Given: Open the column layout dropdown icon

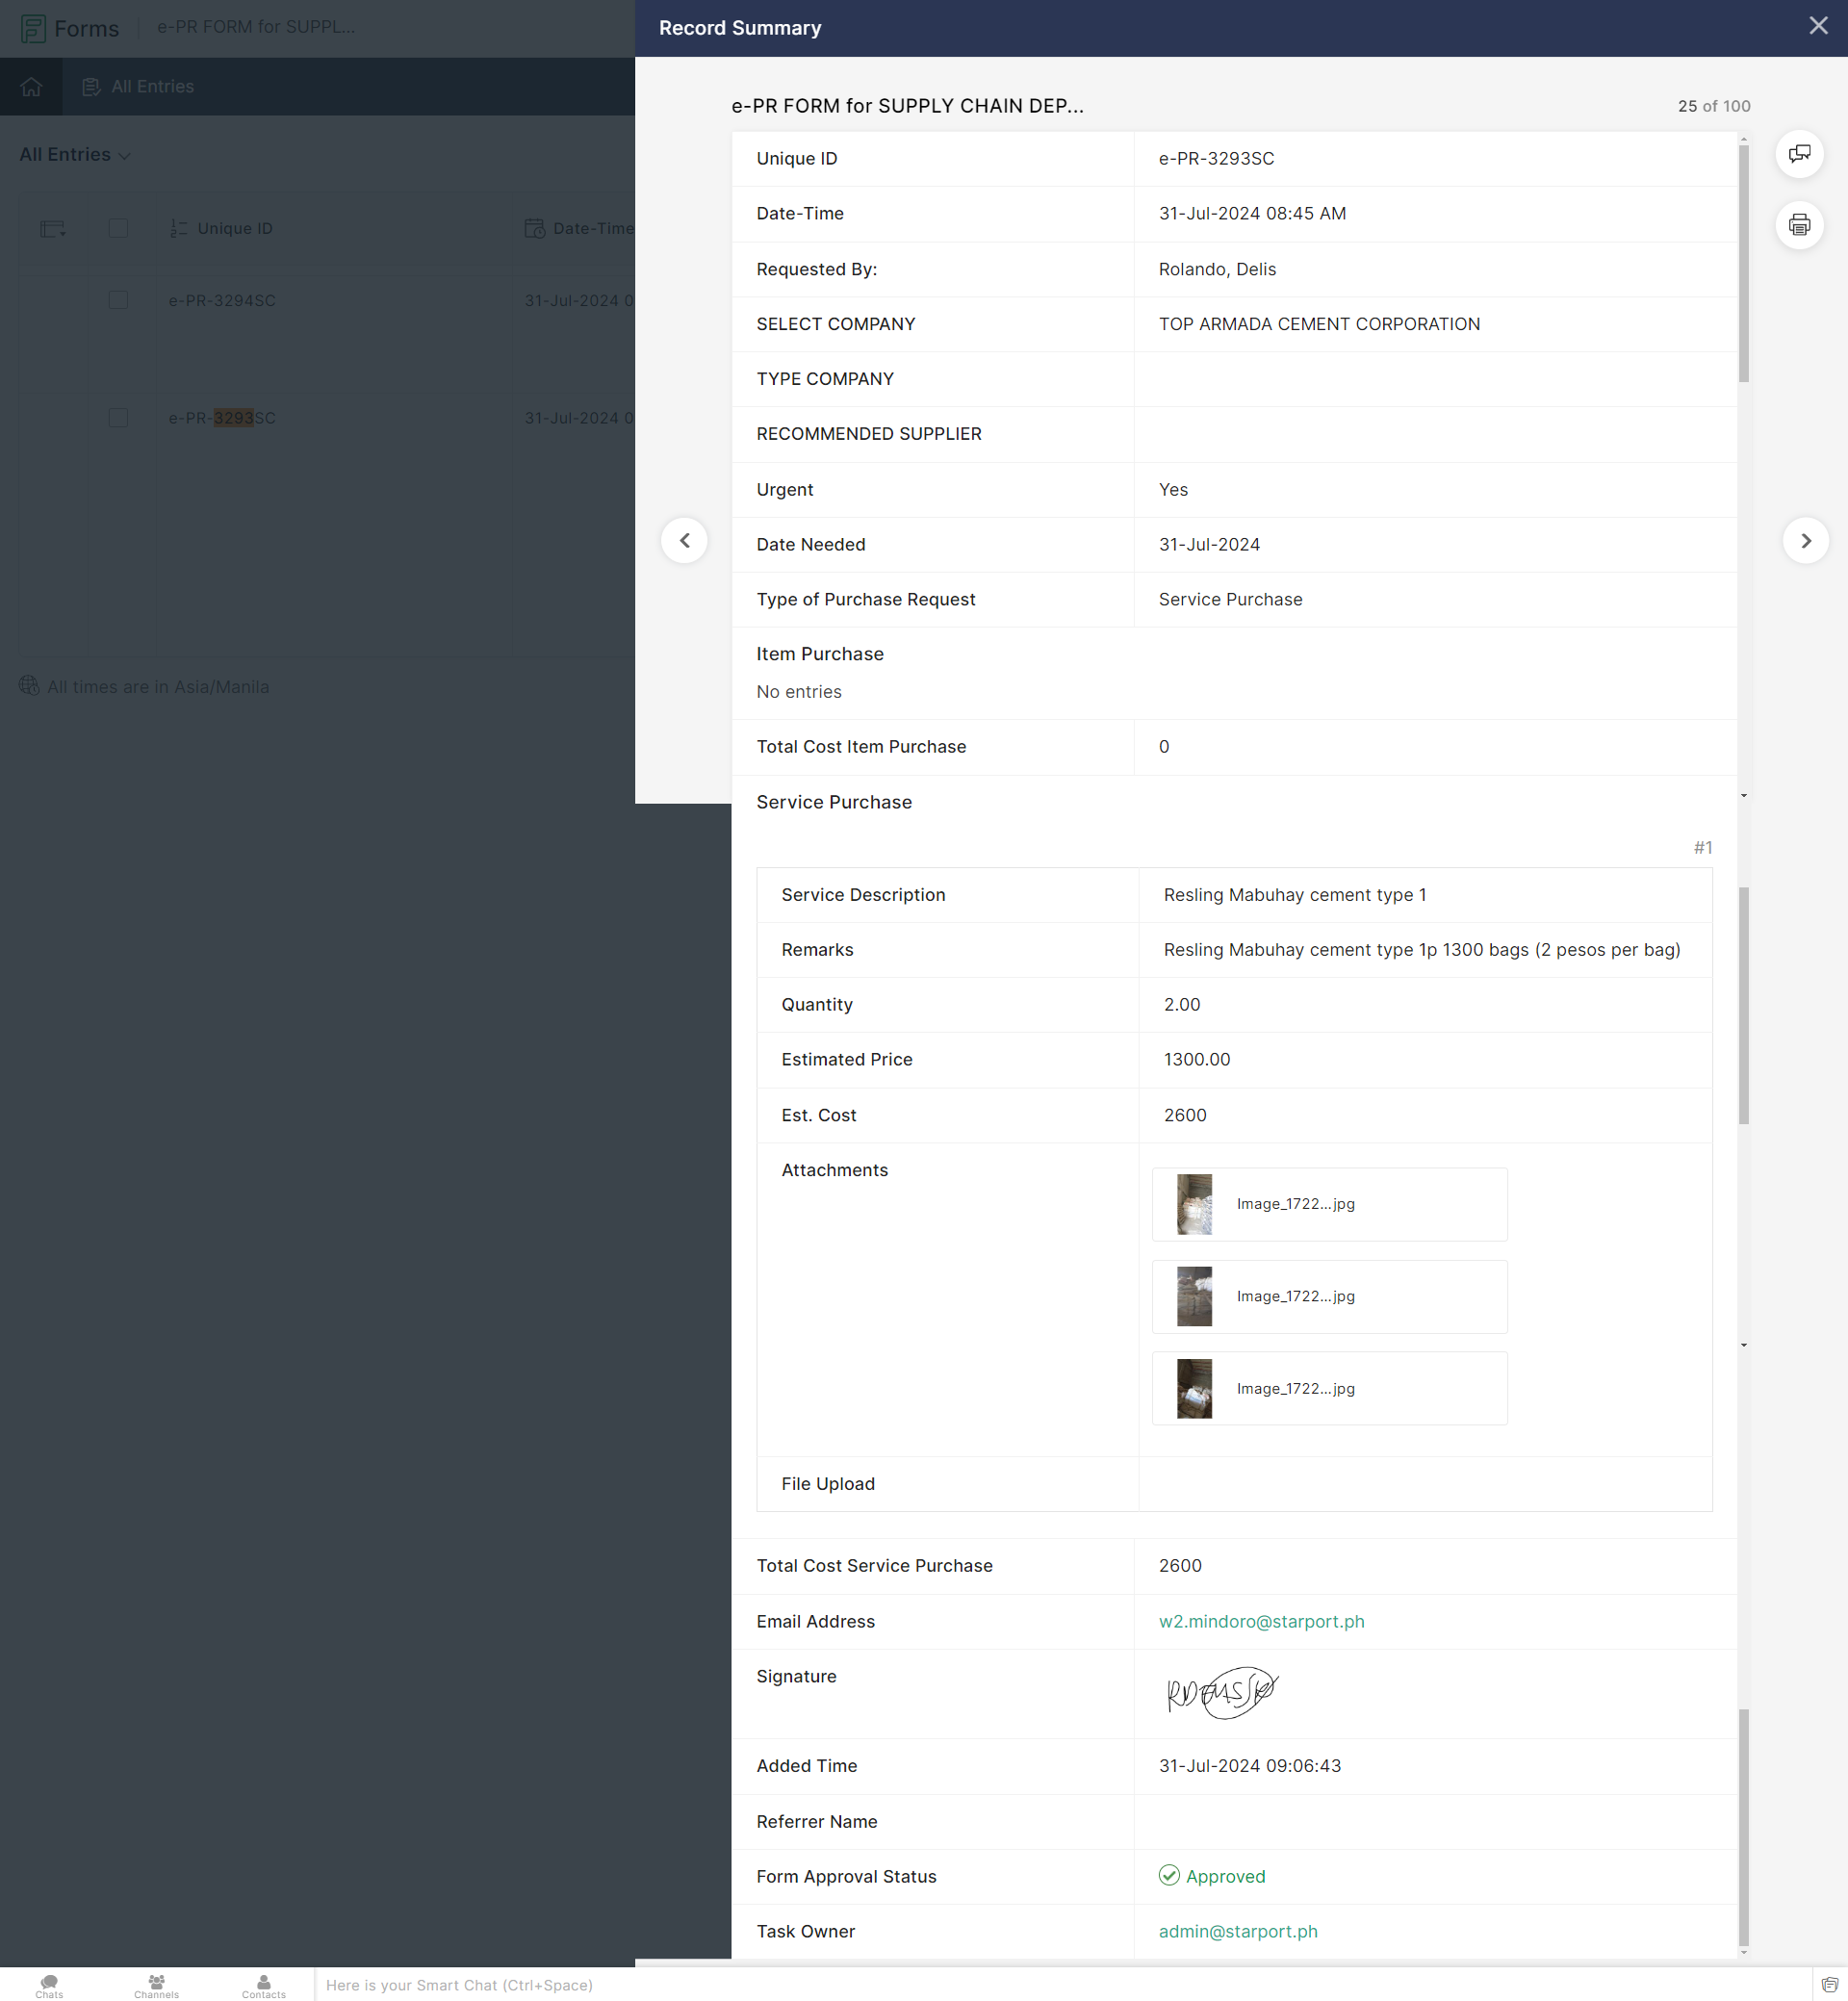Looking at the screenshot, I should click(x=53, y=229).
